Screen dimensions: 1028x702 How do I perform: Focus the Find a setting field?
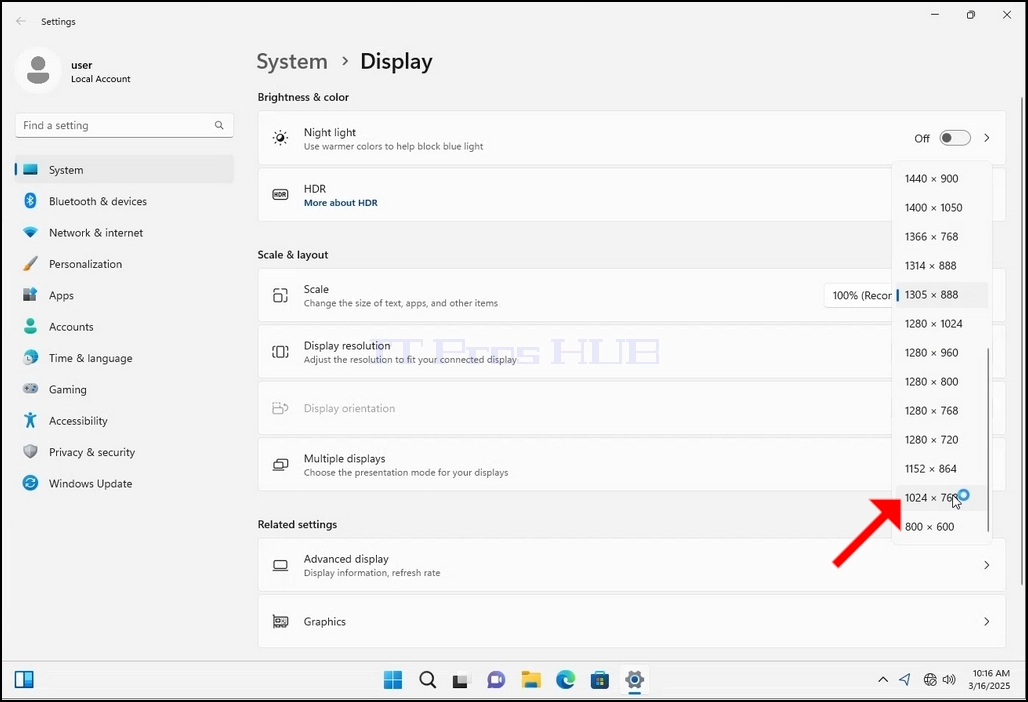pos(124,125)
